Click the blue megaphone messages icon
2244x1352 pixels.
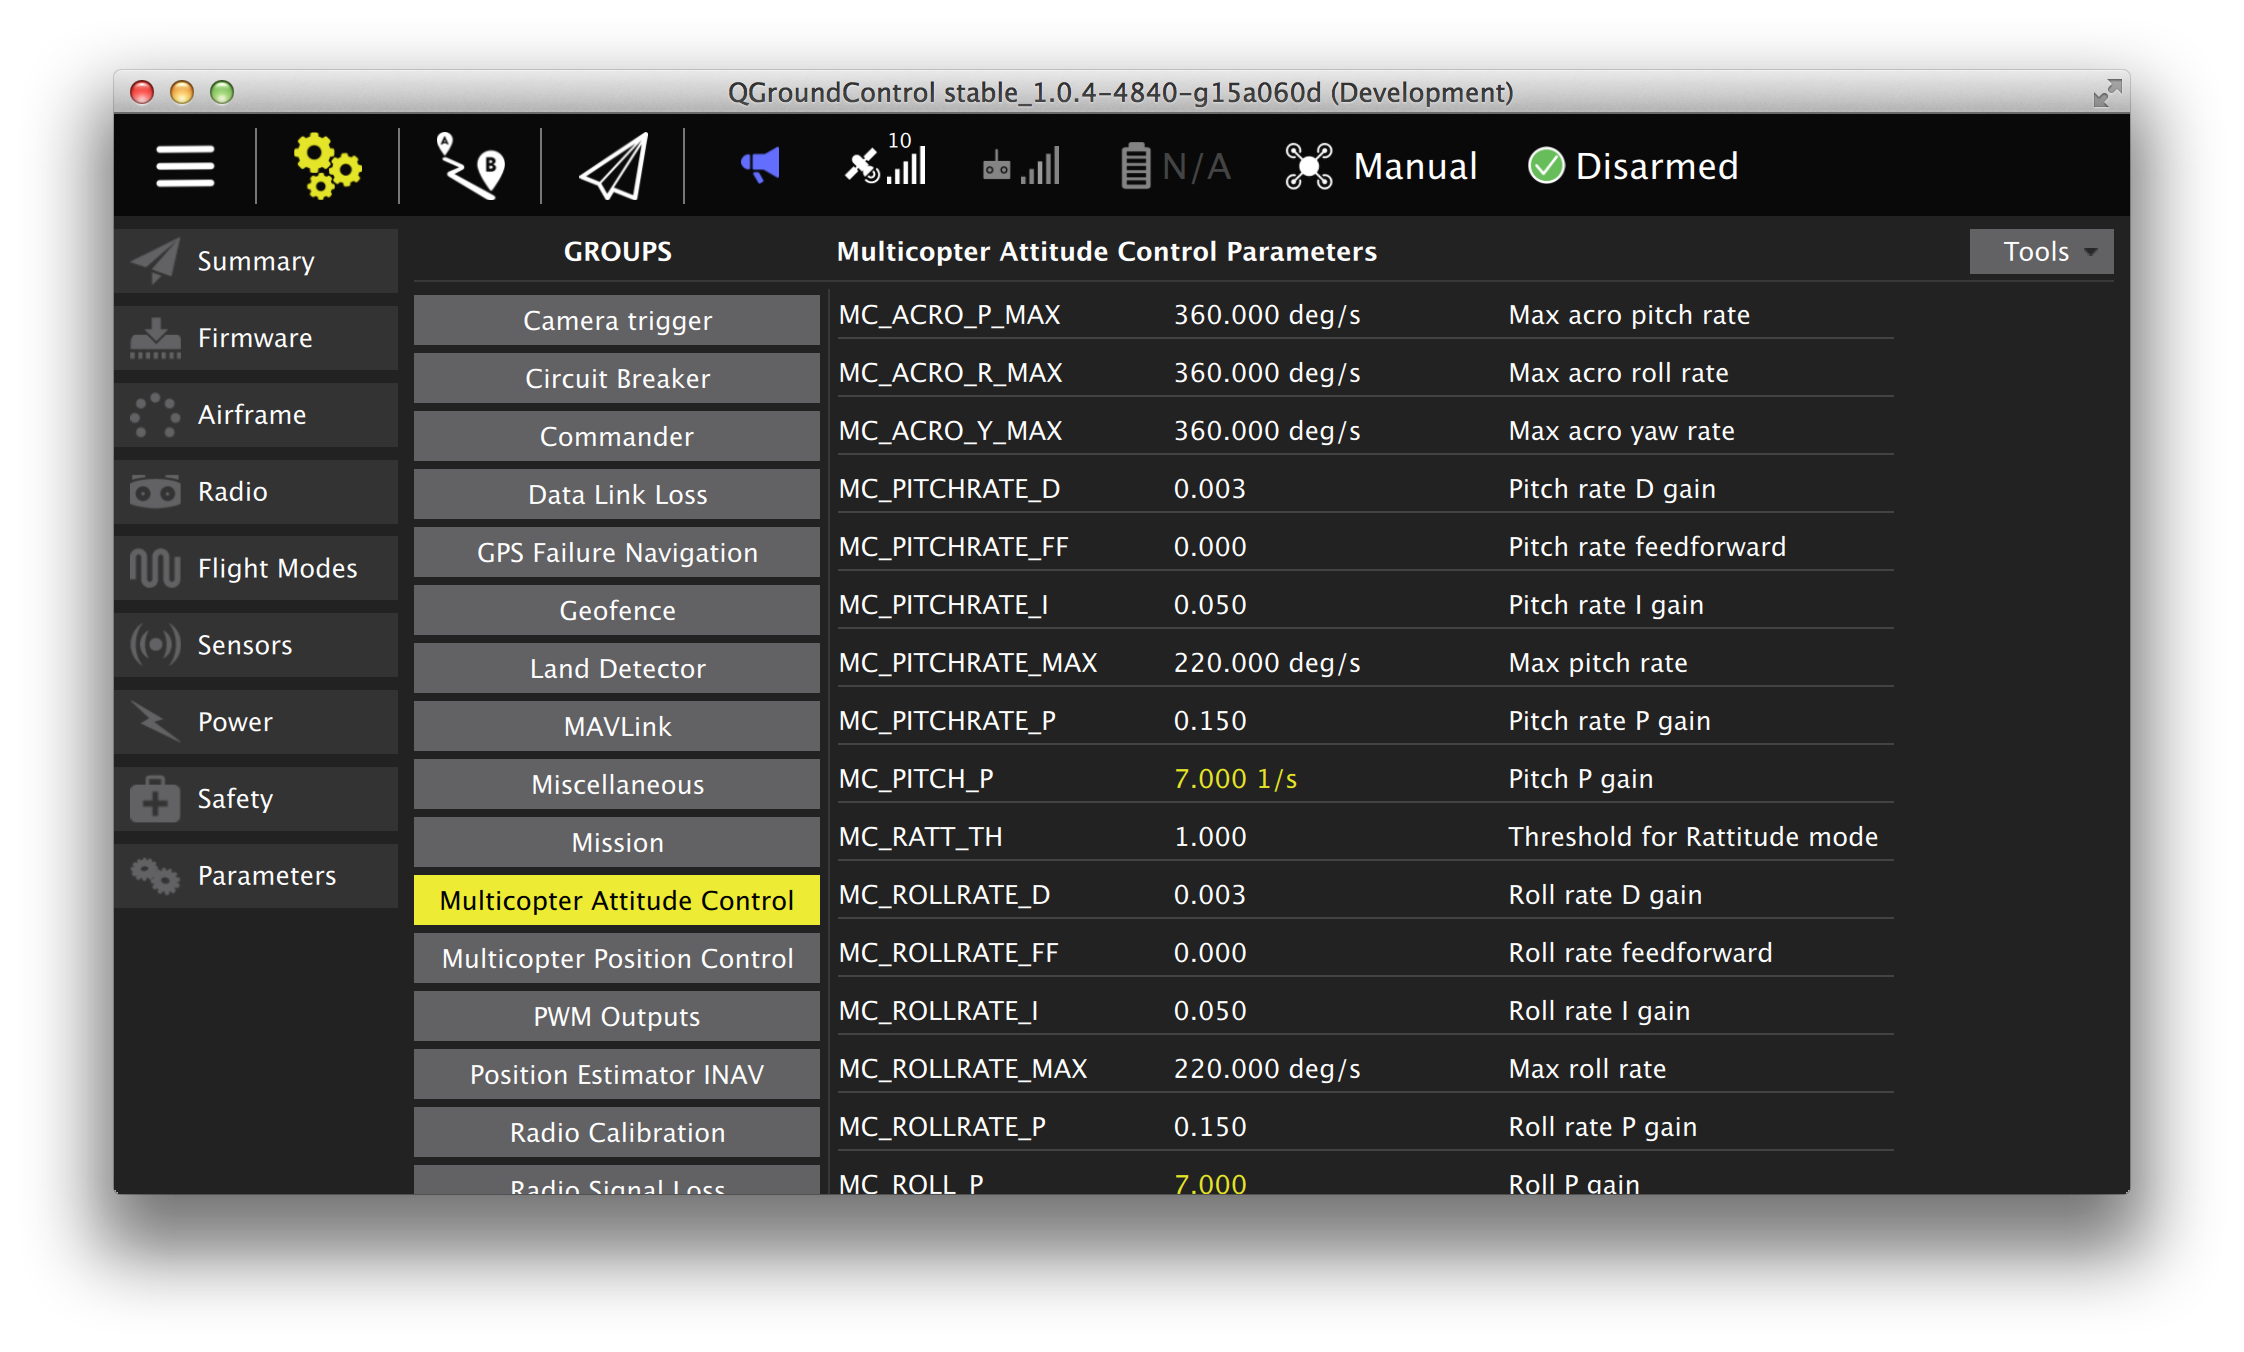[760, 166]
